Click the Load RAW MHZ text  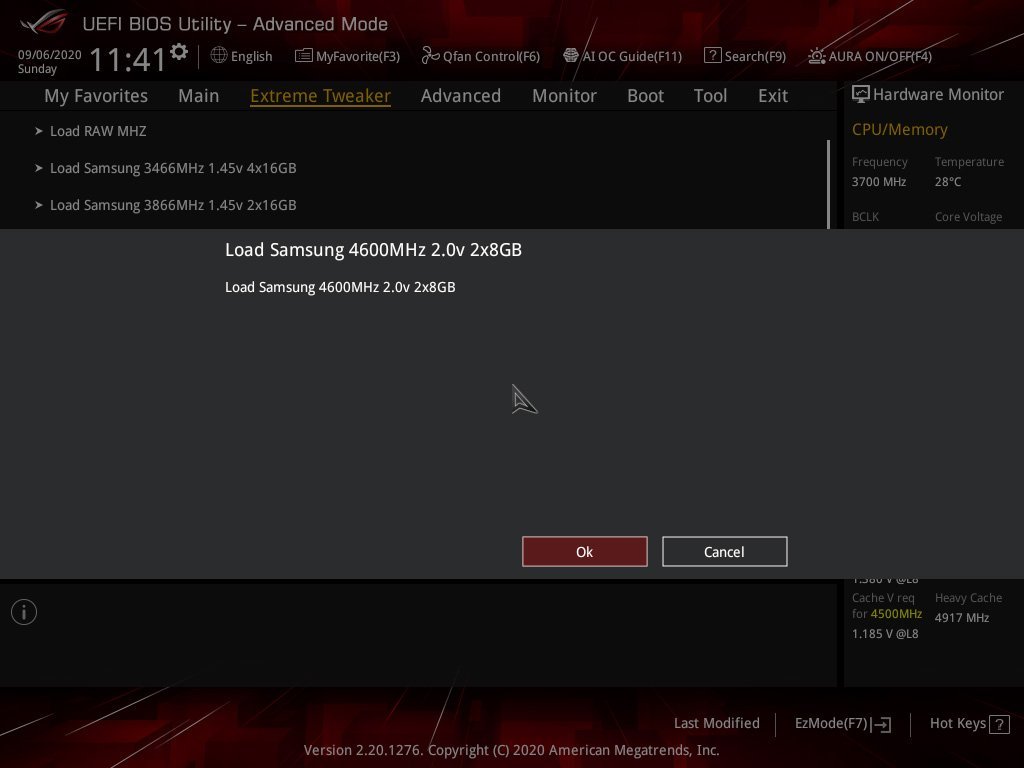tap(98, 131)
